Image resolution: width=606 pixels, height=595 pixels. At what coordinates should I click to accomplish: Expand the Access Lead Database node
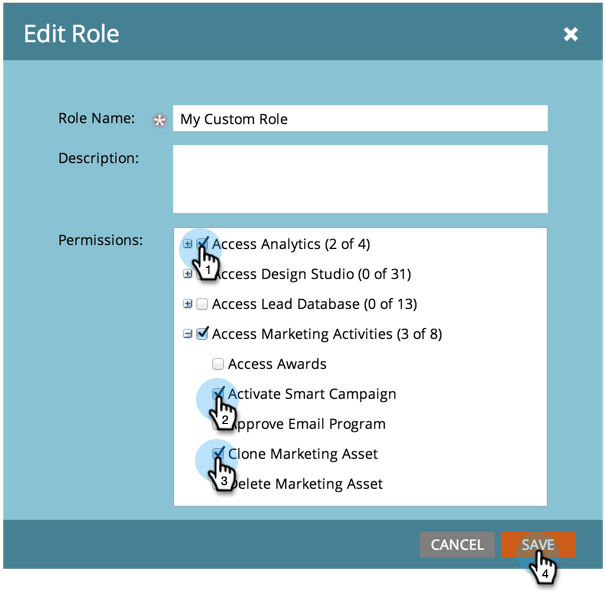click(188, 304)
